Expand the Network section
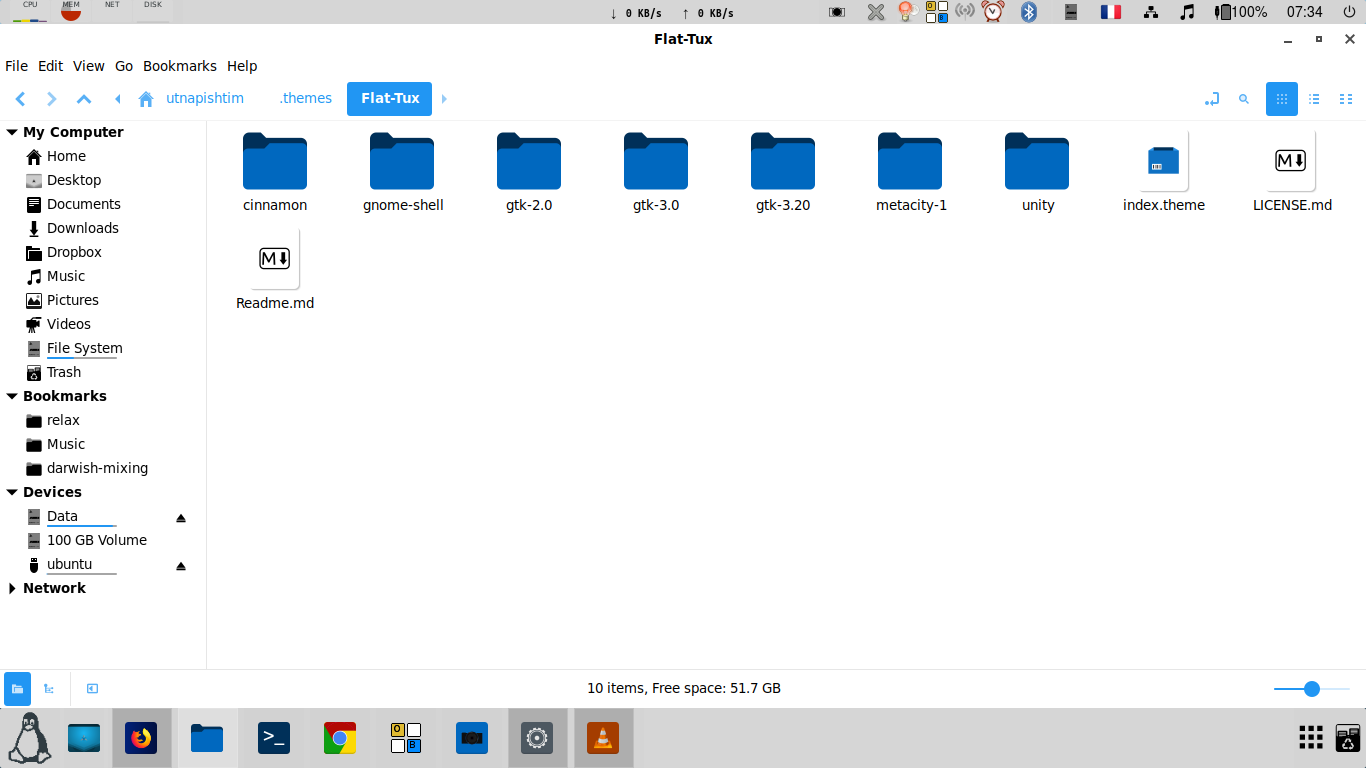Viewport: 1366px width, 768px height. click(12, 588)
